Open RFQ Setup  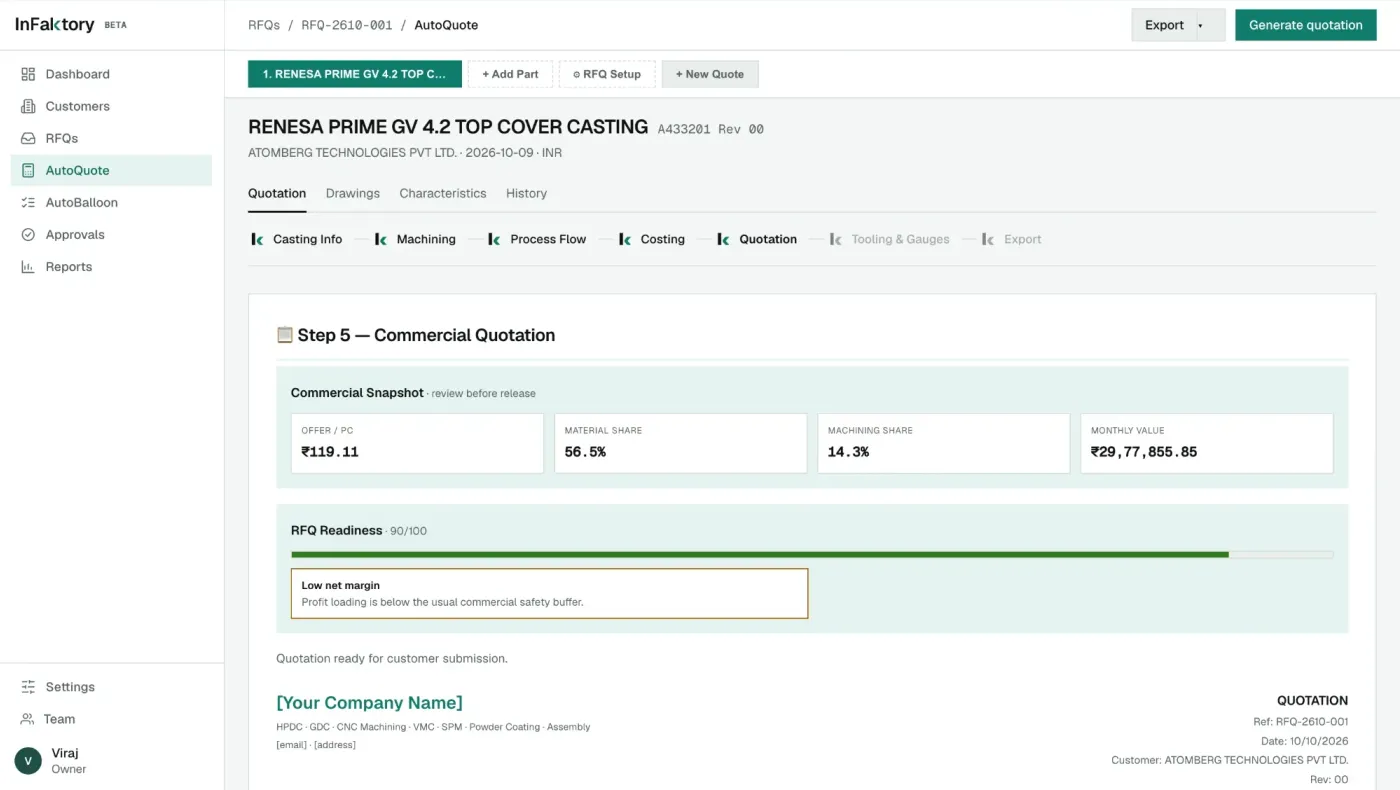click(x=607, y=74)
